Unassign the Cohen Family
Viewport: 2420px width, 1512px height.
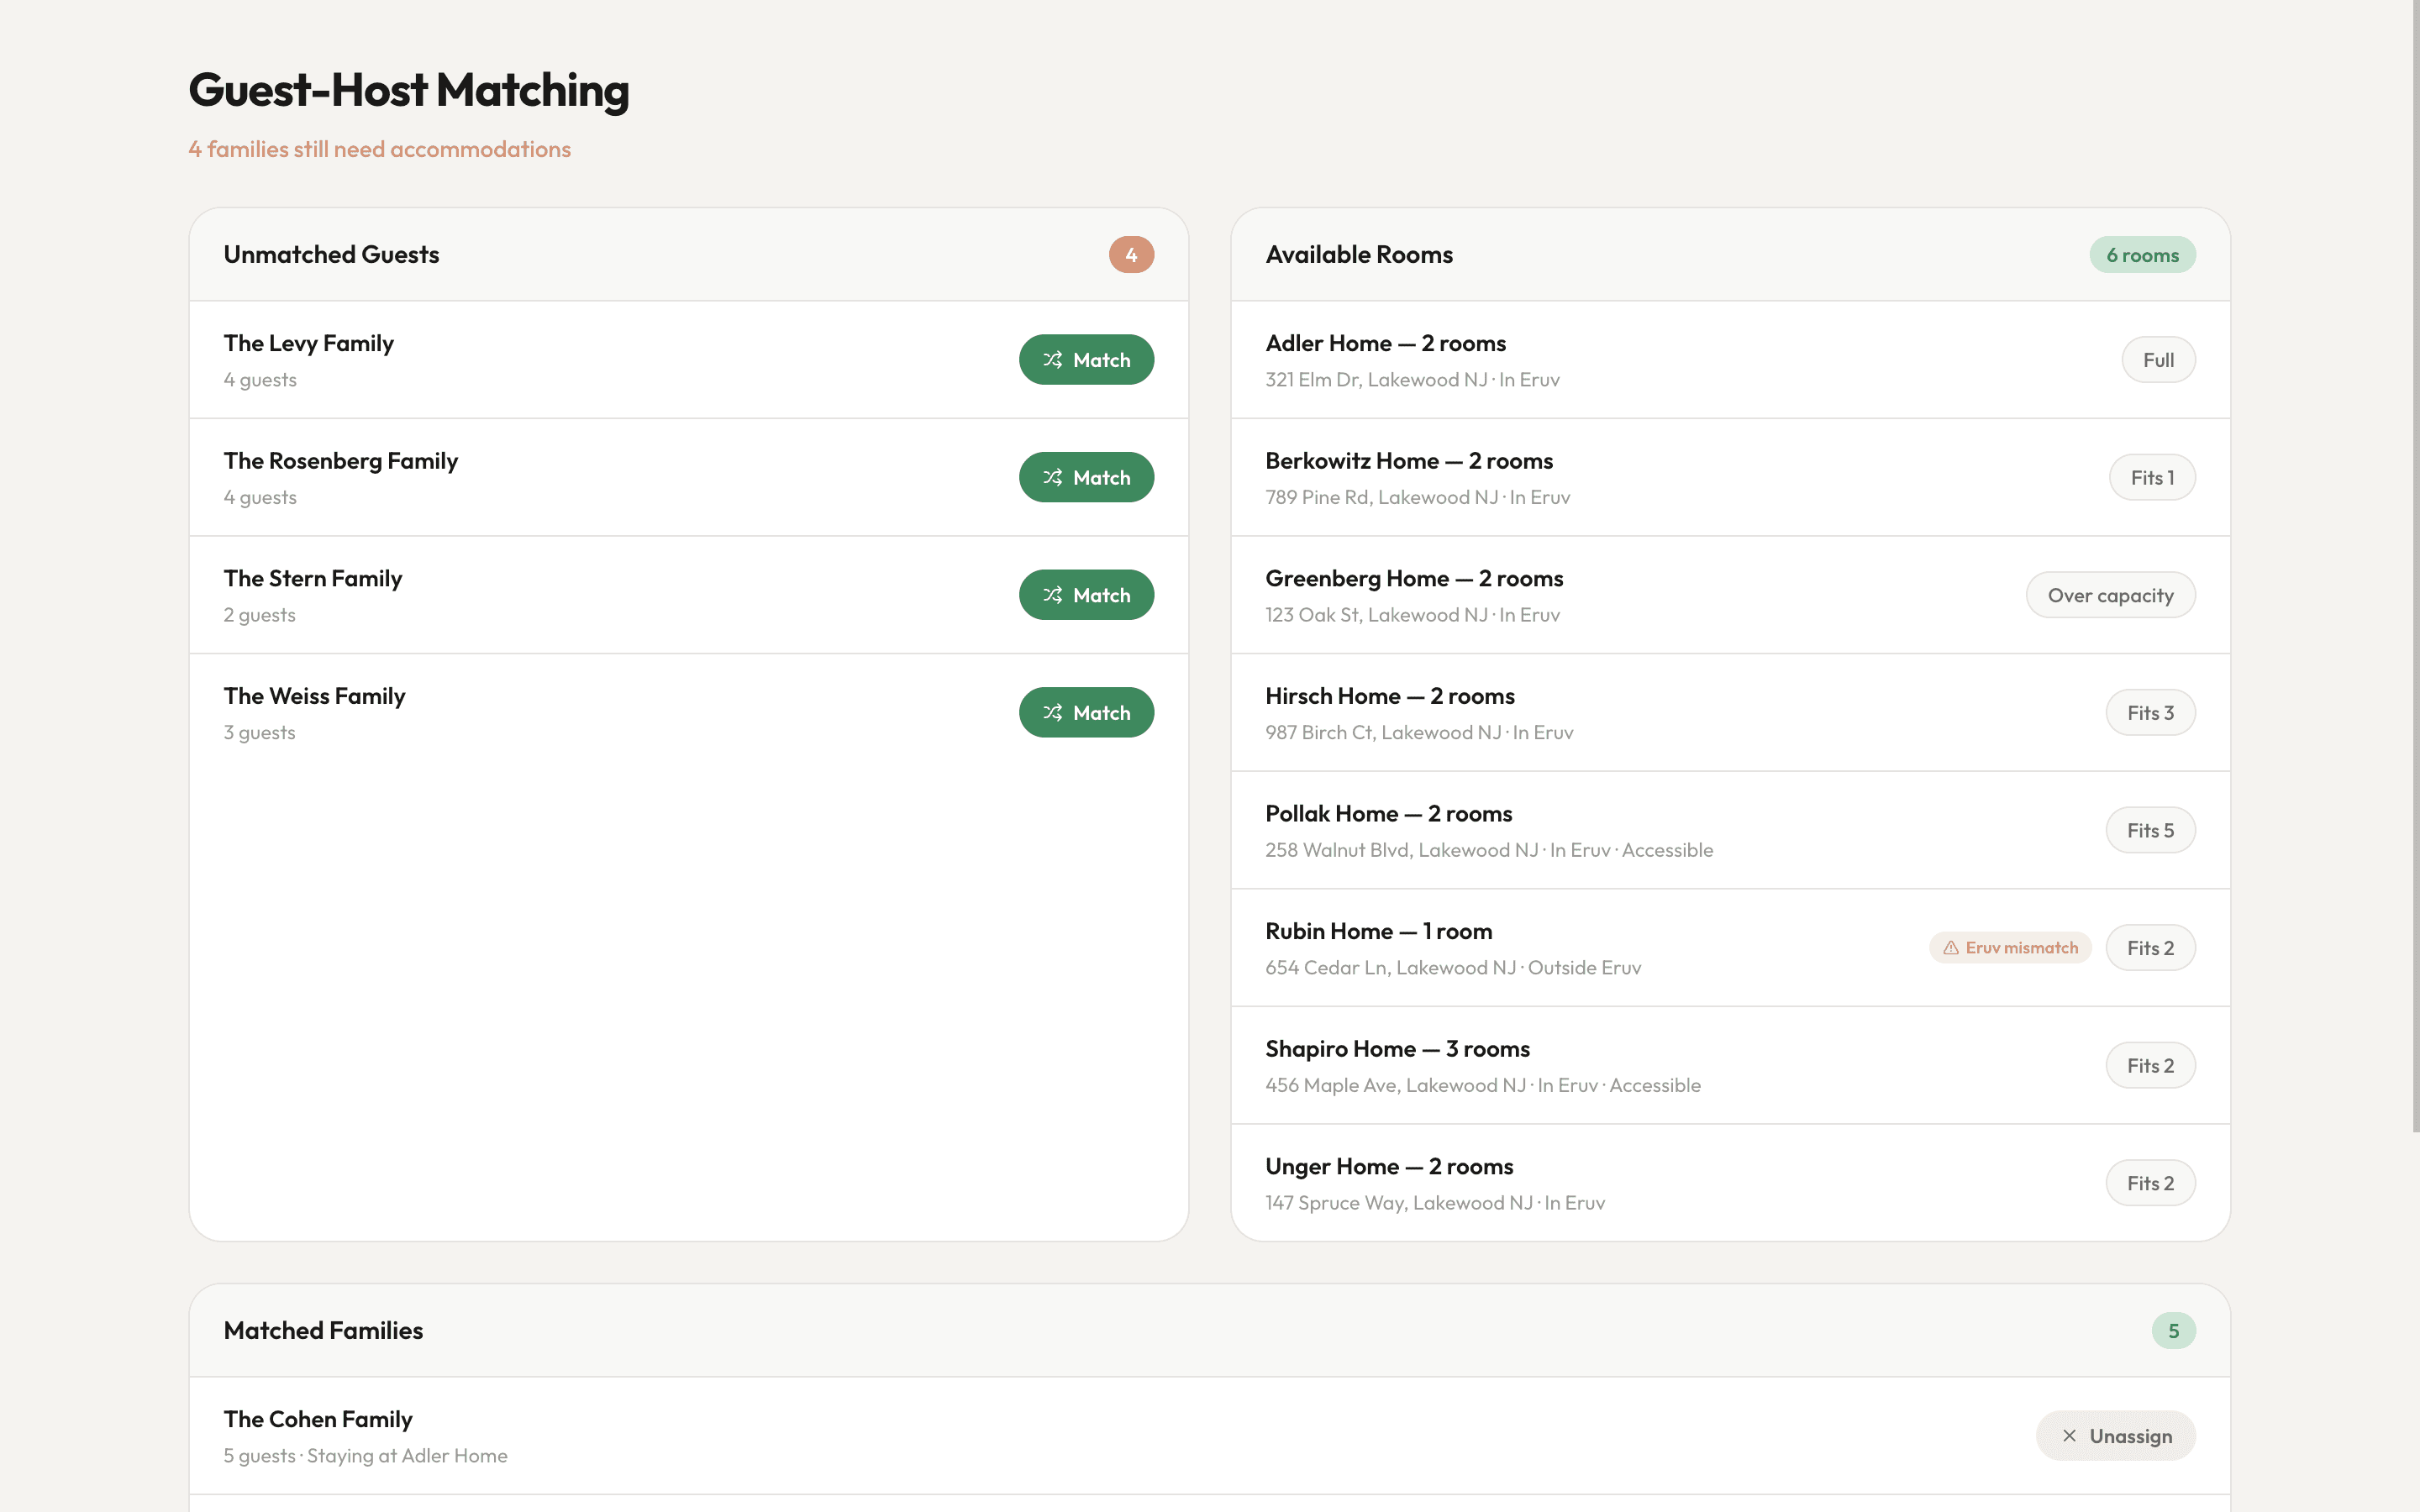[2115, 1436]
